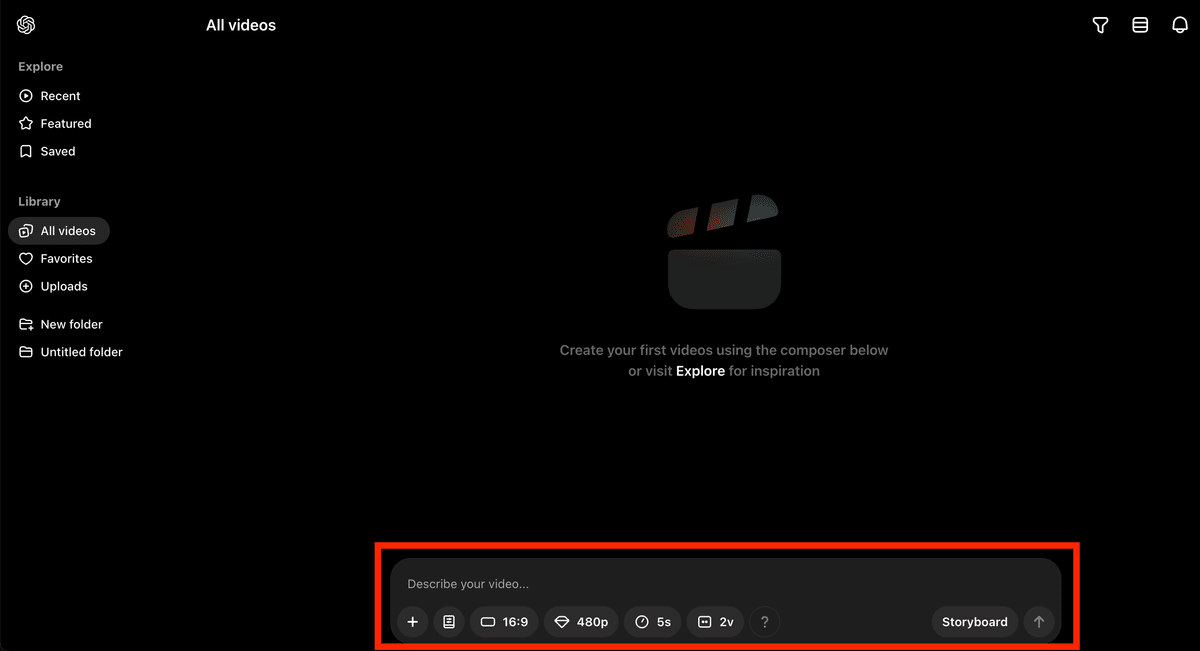Switch layout using the view icon
The width and height of the screenshot is (1200, 651).
tap(1140, 25)
